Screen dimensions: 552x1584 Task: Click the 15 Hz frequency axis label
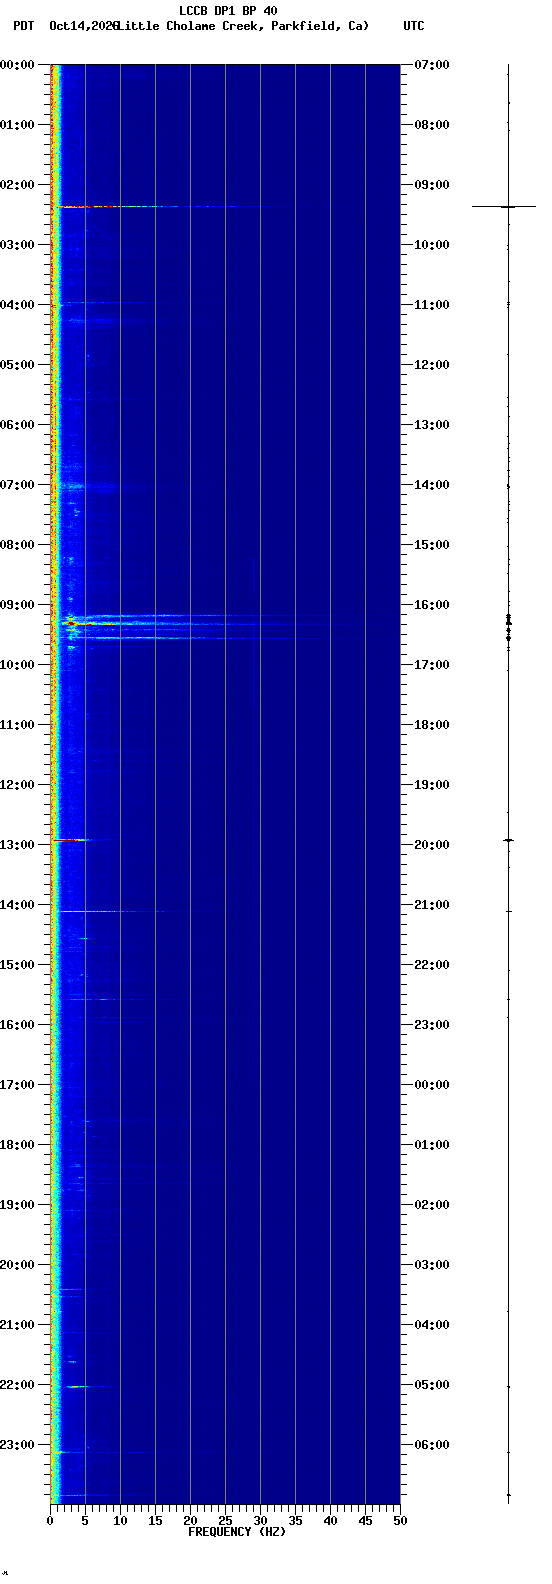tap(155, 1521)
